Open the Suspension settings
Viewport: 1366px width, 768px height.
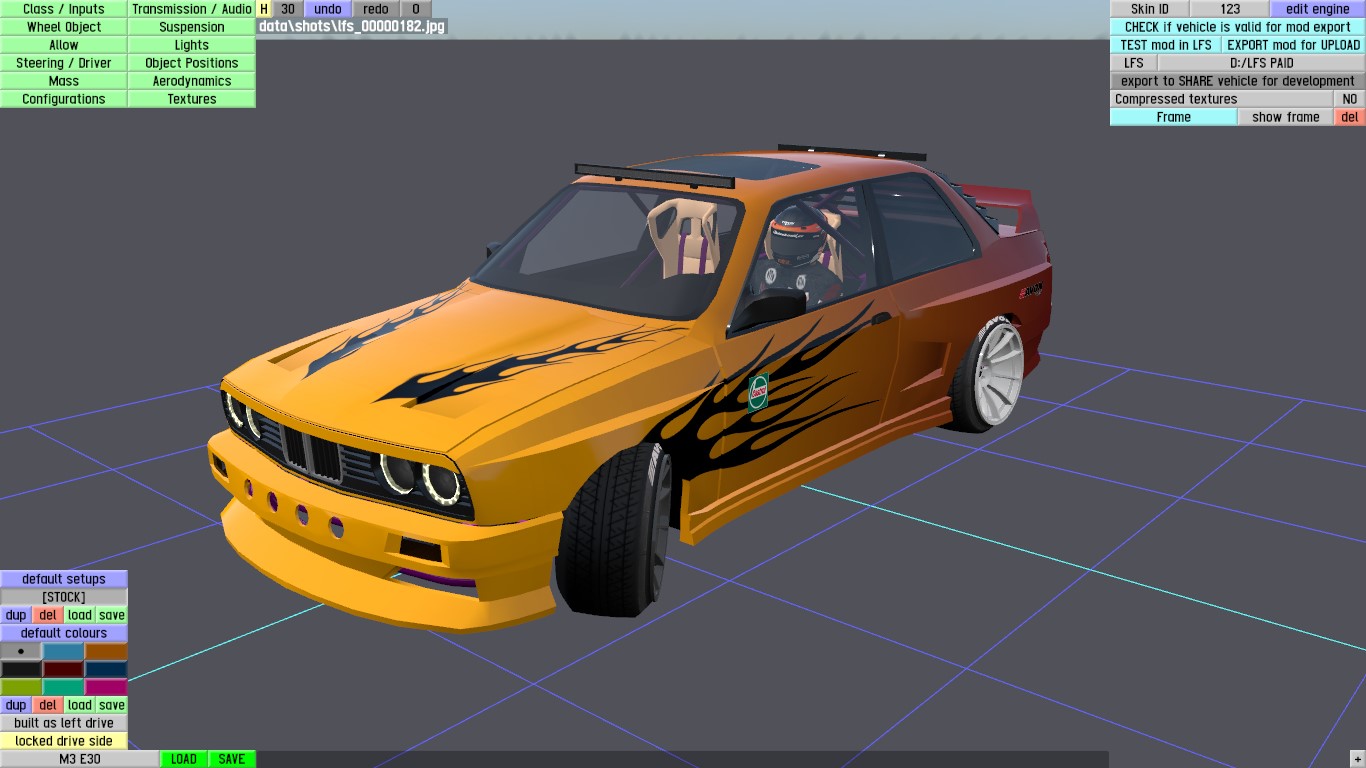(x=192, y=27)
